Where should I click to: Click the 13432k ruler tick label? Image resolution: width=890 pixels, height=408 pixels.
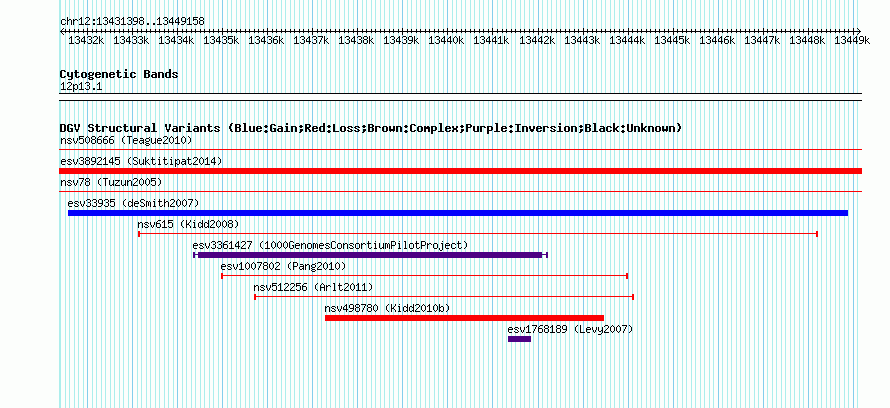[x=86, y=40]
